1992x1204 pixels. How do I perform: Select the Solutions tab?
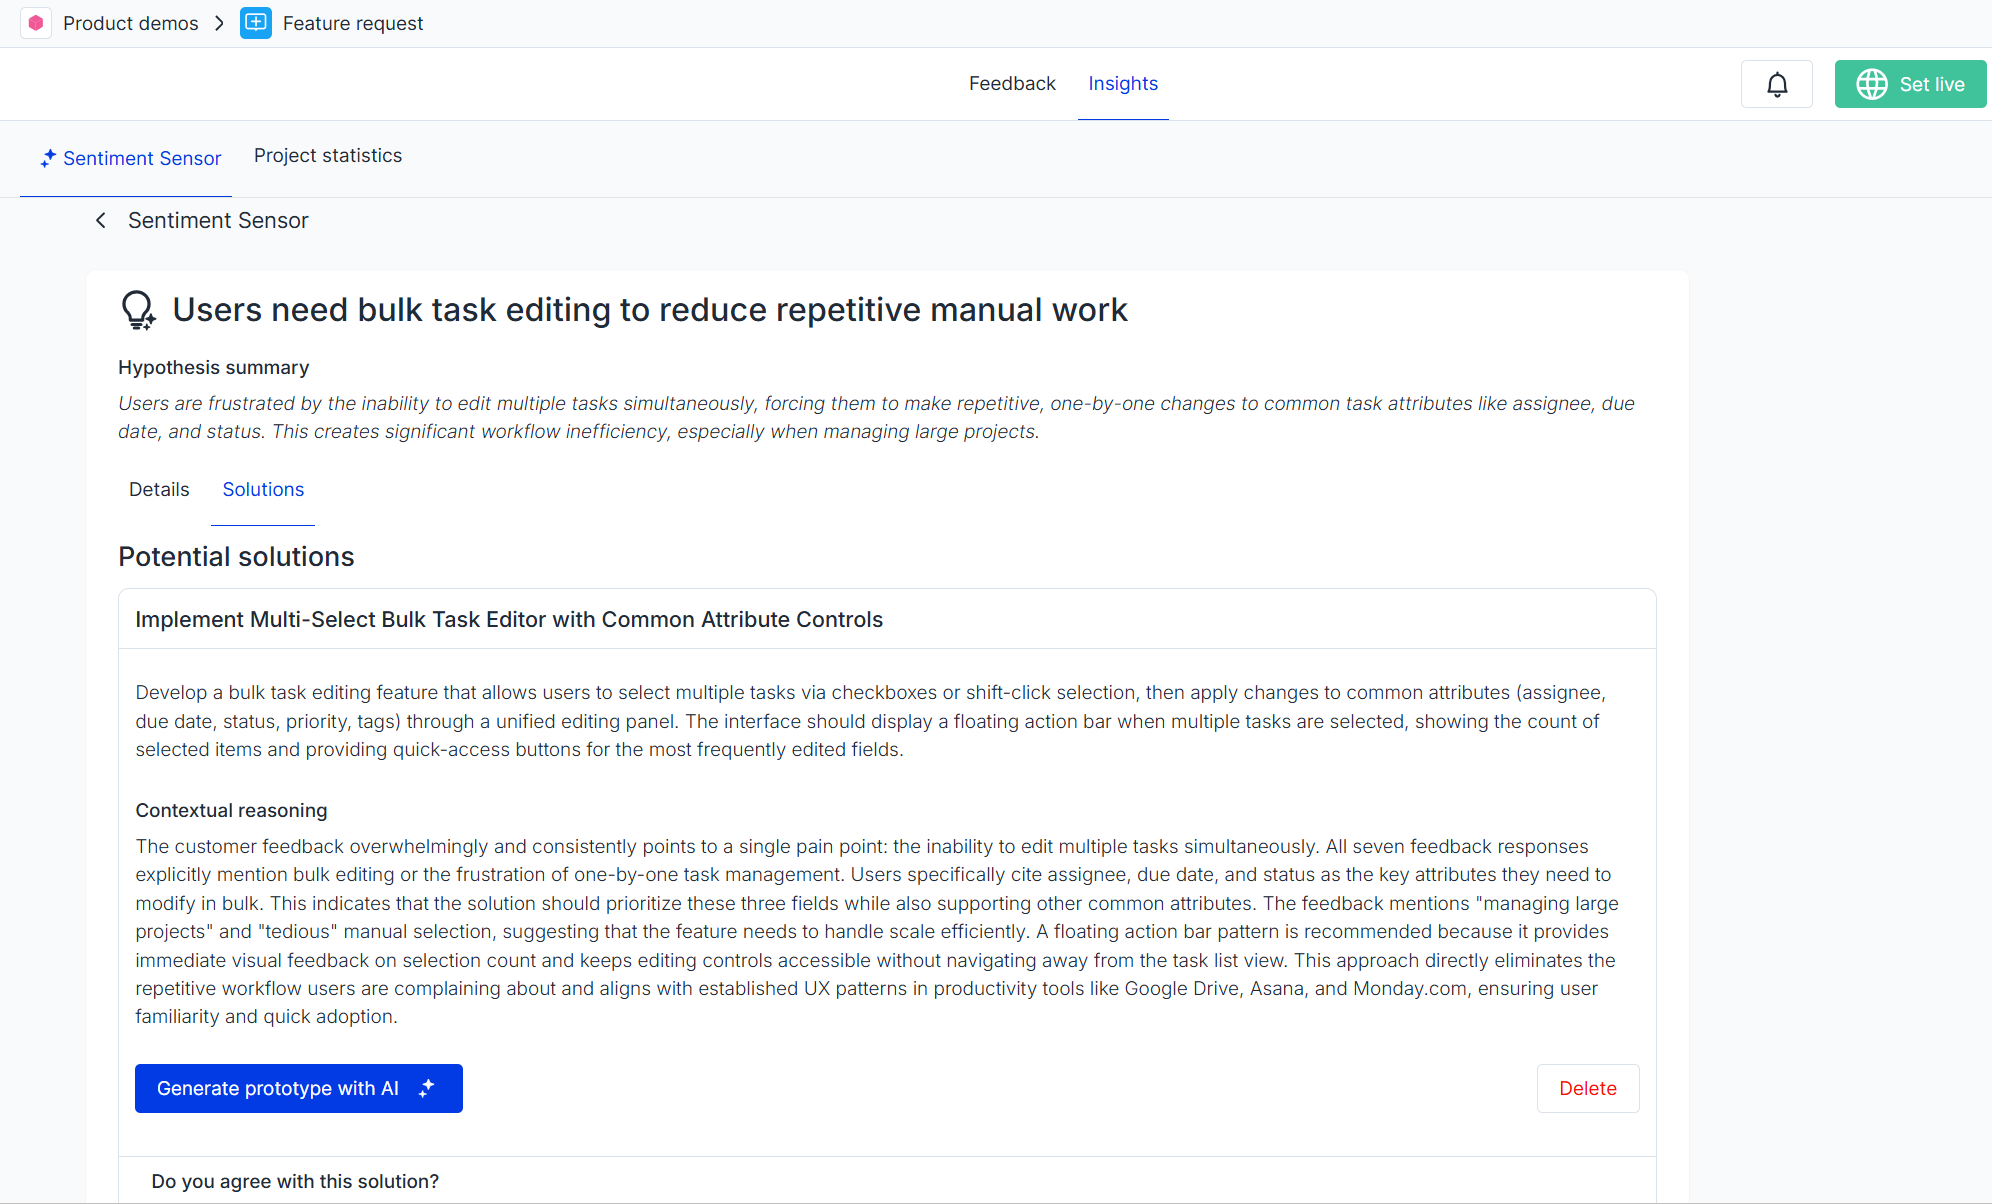[263, 489]
